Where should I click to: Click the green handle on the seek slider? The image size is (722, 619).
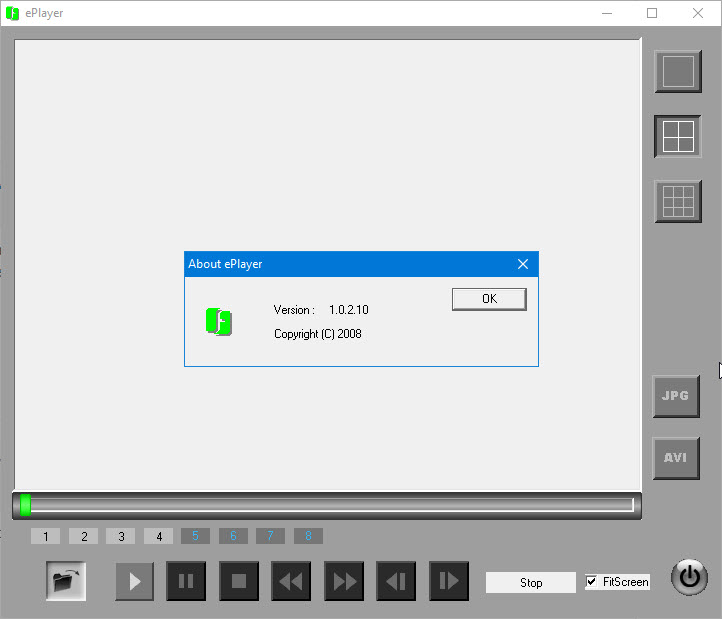tap(26, 505)
